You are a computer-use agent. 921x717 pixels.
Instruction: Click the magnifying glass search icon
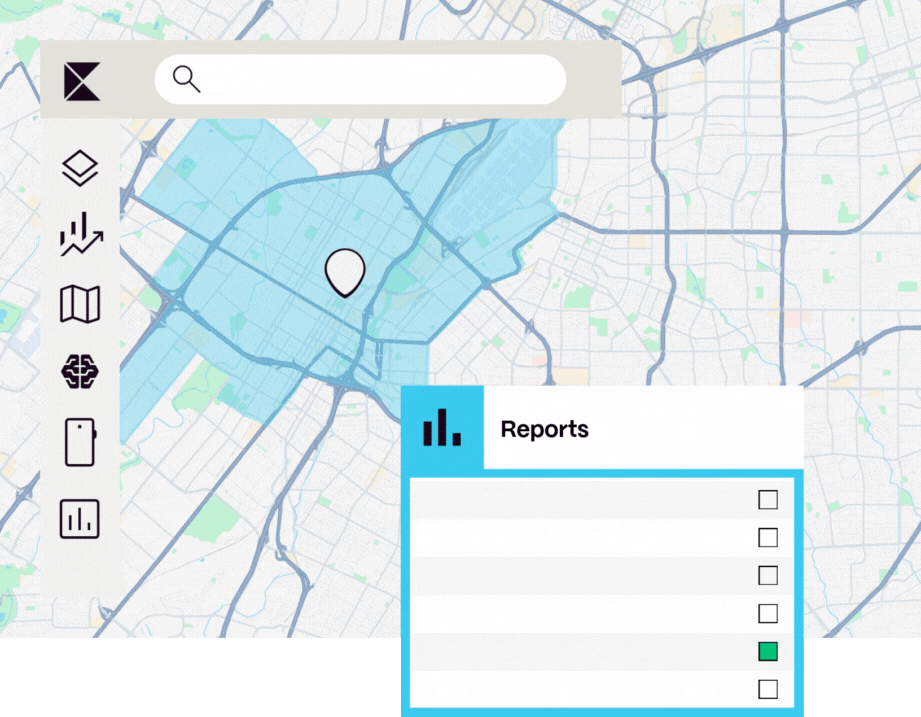click(186, 78)
